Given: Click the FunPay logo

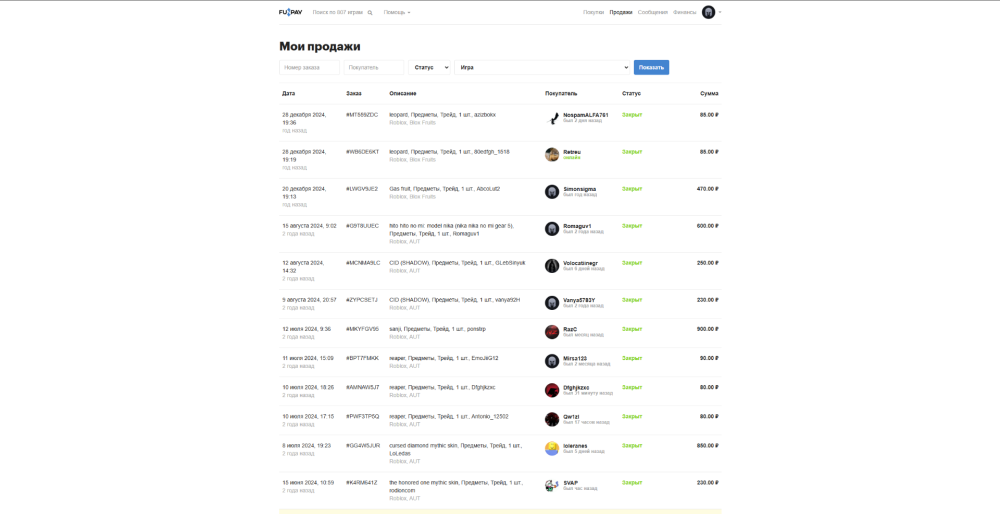Looking at the screenshot, I should tap(290, 12).
